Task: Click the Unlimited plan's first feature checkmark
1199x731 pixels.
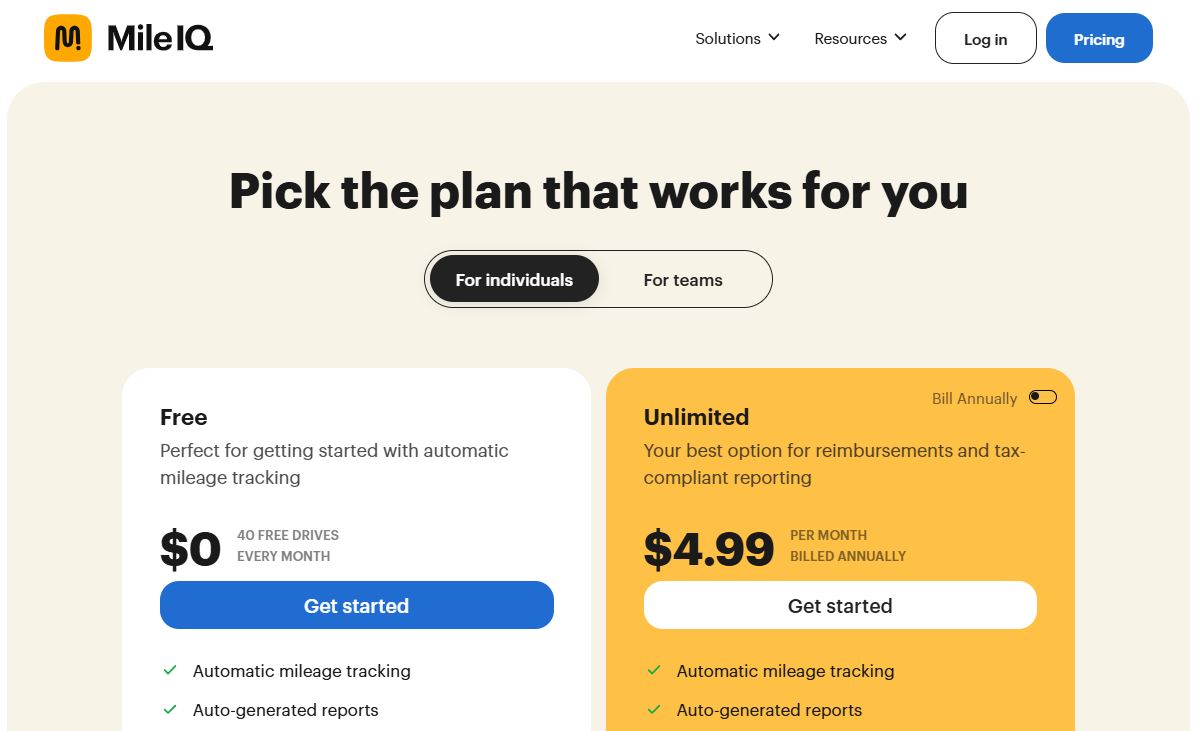Action: click(x=654, y=671)
